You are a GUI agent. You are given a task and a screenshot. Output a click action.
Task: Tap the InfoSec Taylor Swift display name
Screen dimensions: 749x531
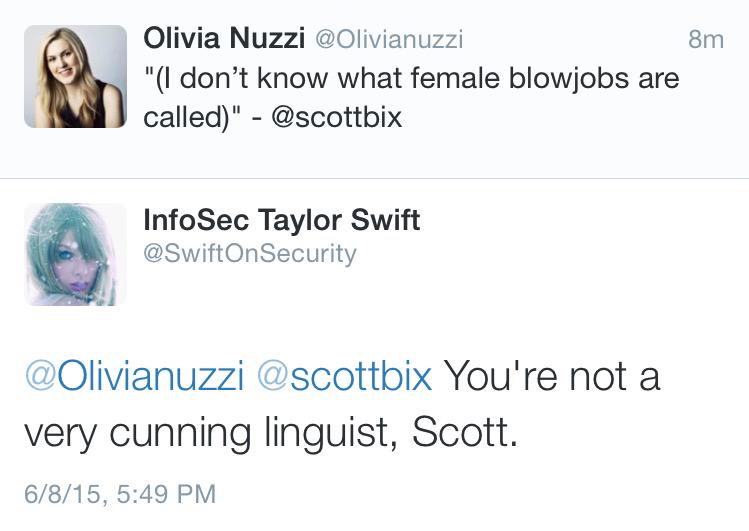point(282,219)
